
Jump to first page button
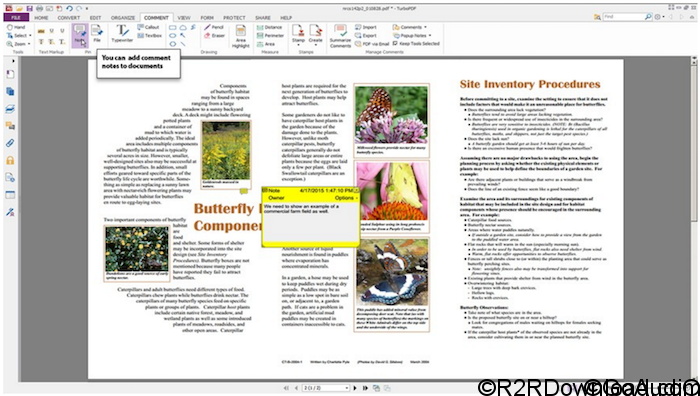click(286, 388)
